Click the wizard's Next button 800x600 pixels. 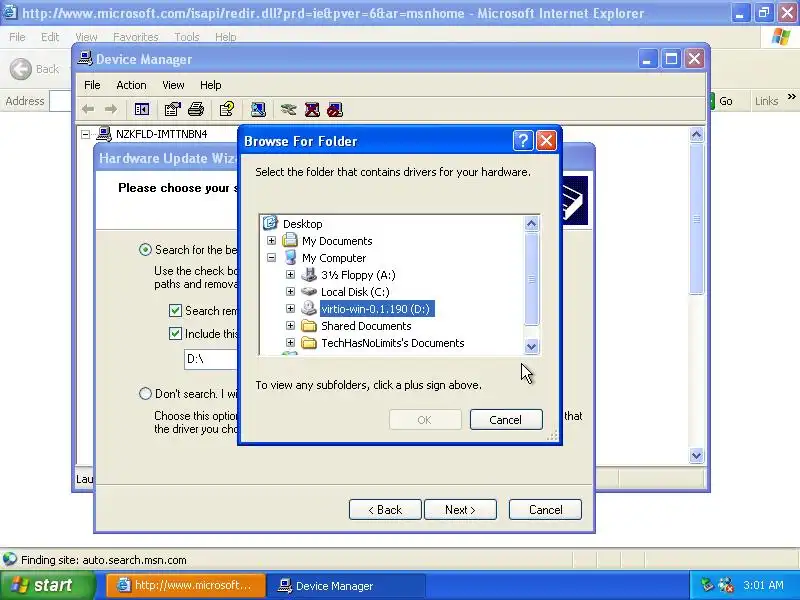460,509
